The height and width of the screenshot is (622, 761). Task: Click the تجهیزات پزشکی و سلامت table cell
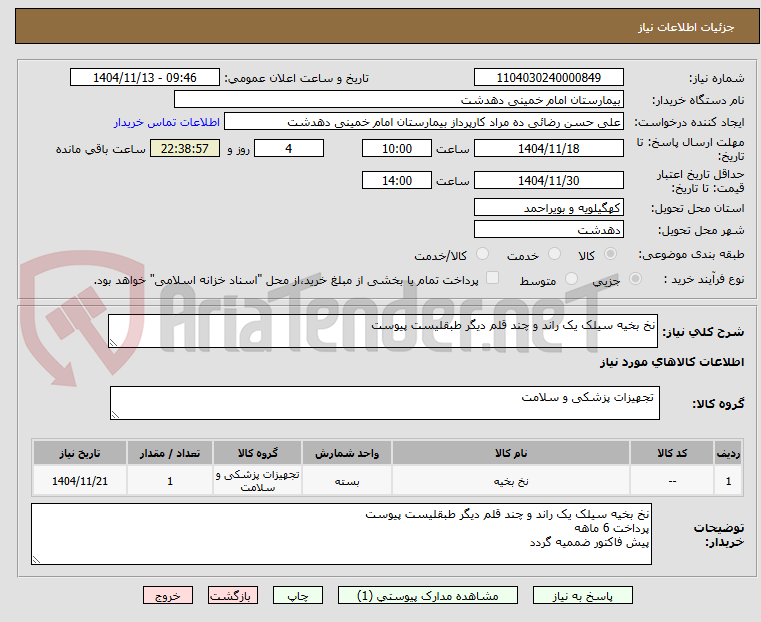pyautogui.click(x=257, y=481)
